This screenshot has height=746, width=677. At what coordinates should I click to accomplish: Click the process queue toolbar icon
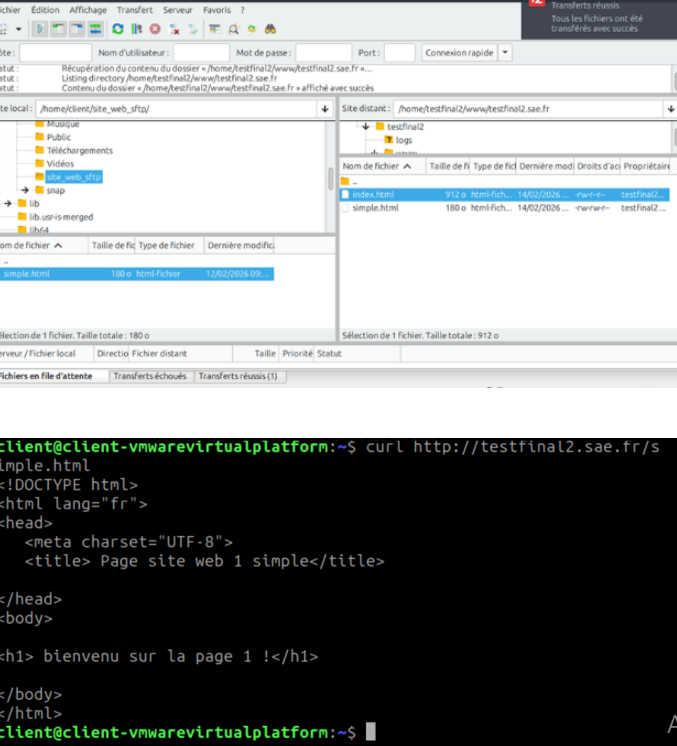pos(137,30)
